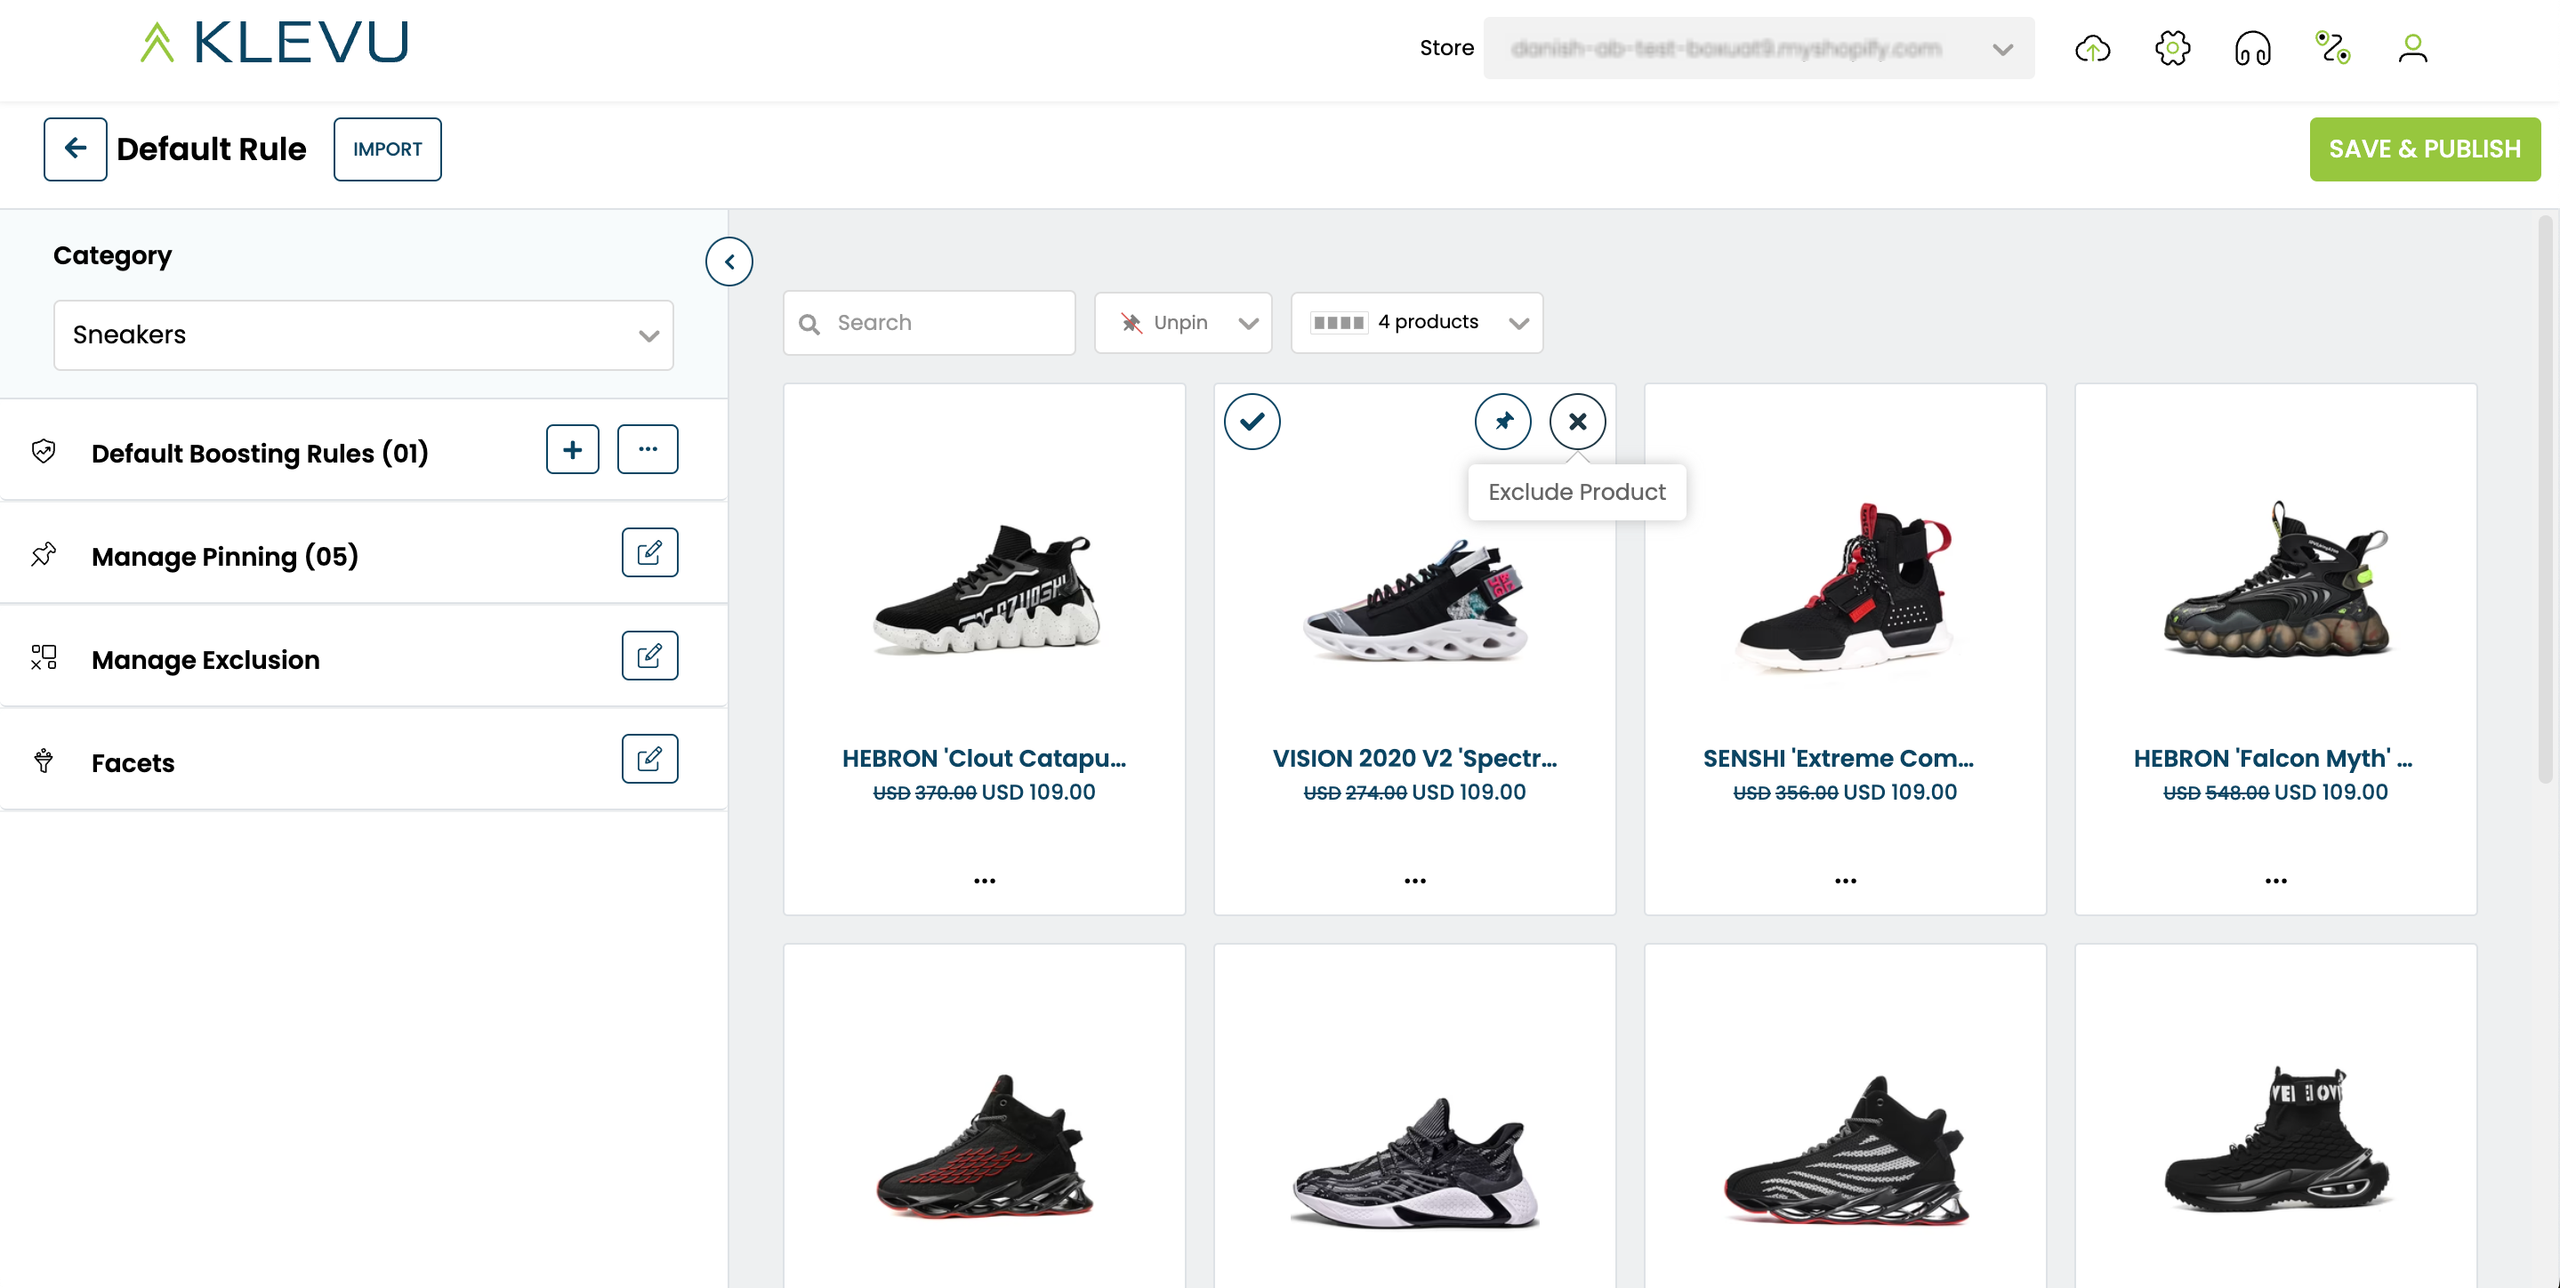This screenshot has height=1288, width=2560.
Task: Exclude the VISION 2020 V2 product
Action: 1577,421
